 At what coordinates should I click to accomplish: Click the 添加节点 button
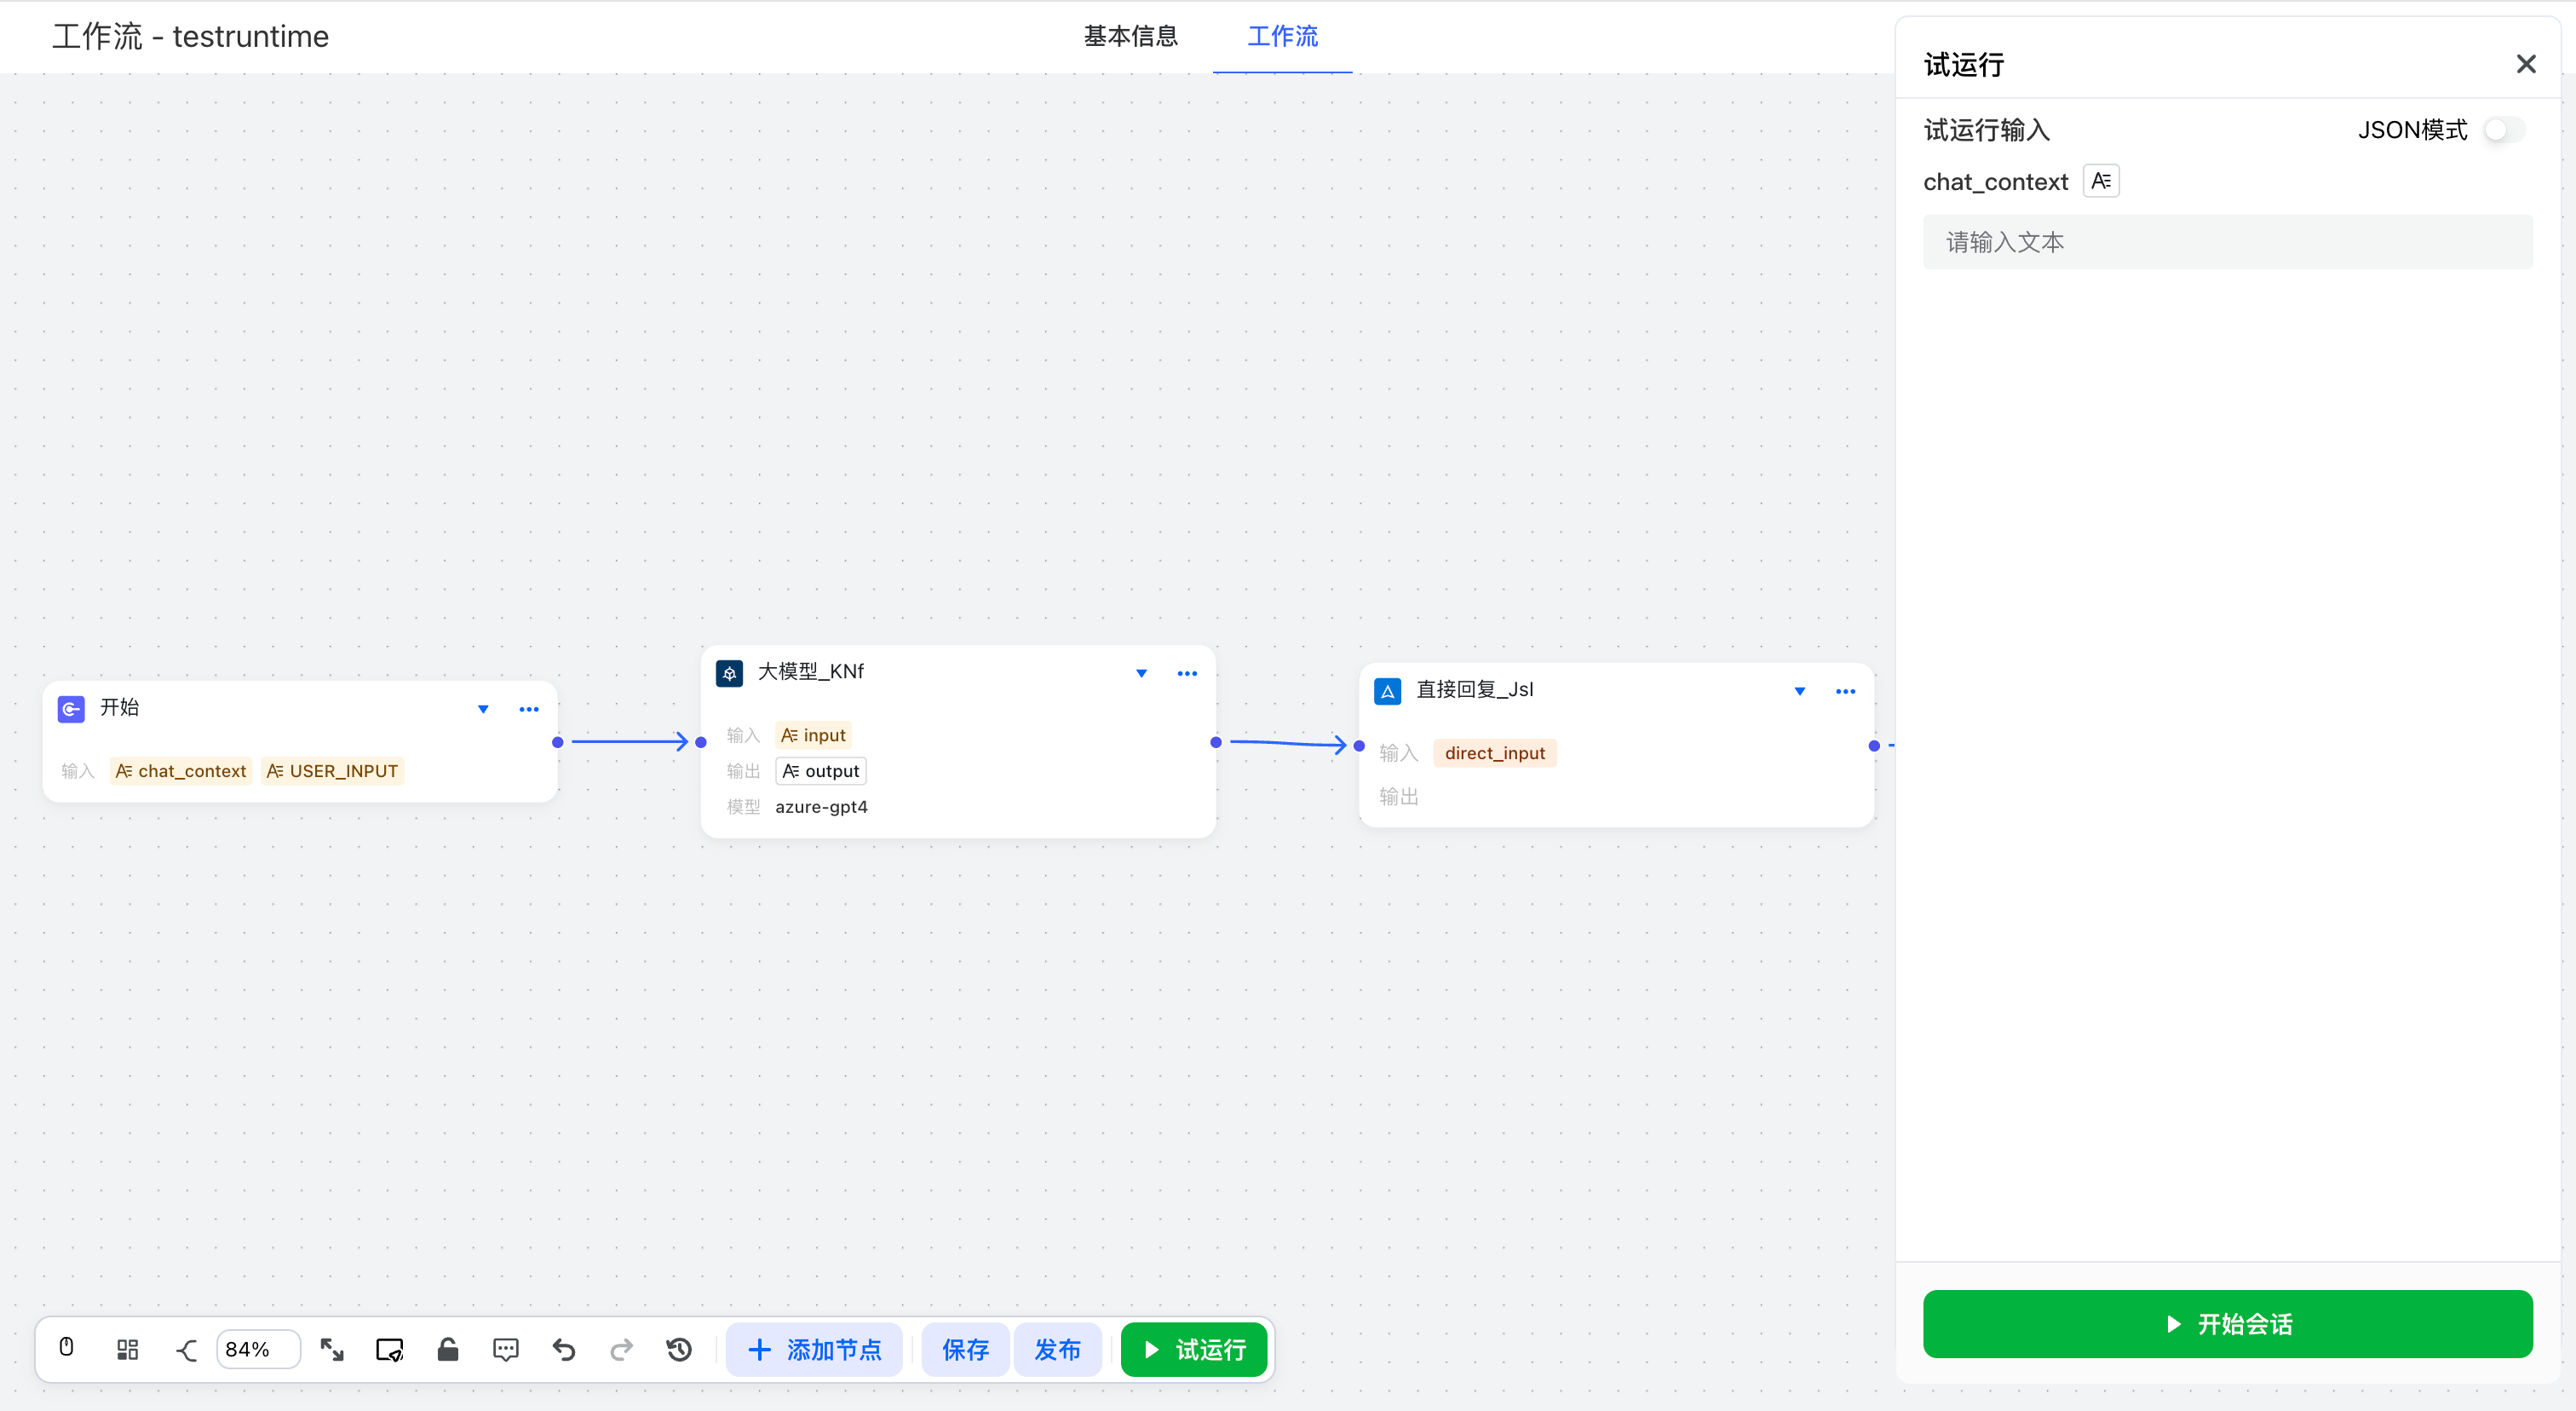pos(814,1349)
